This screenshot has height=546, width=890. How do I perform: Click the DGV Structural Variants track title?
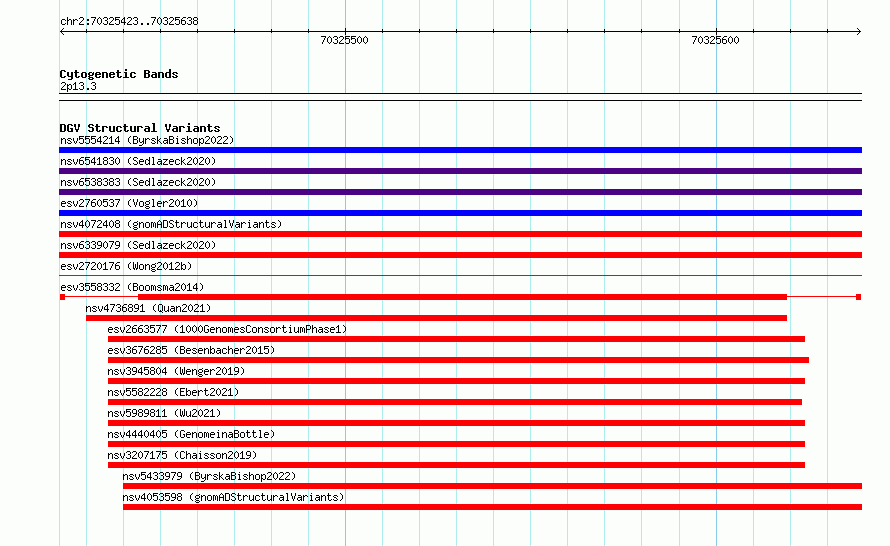140,128
